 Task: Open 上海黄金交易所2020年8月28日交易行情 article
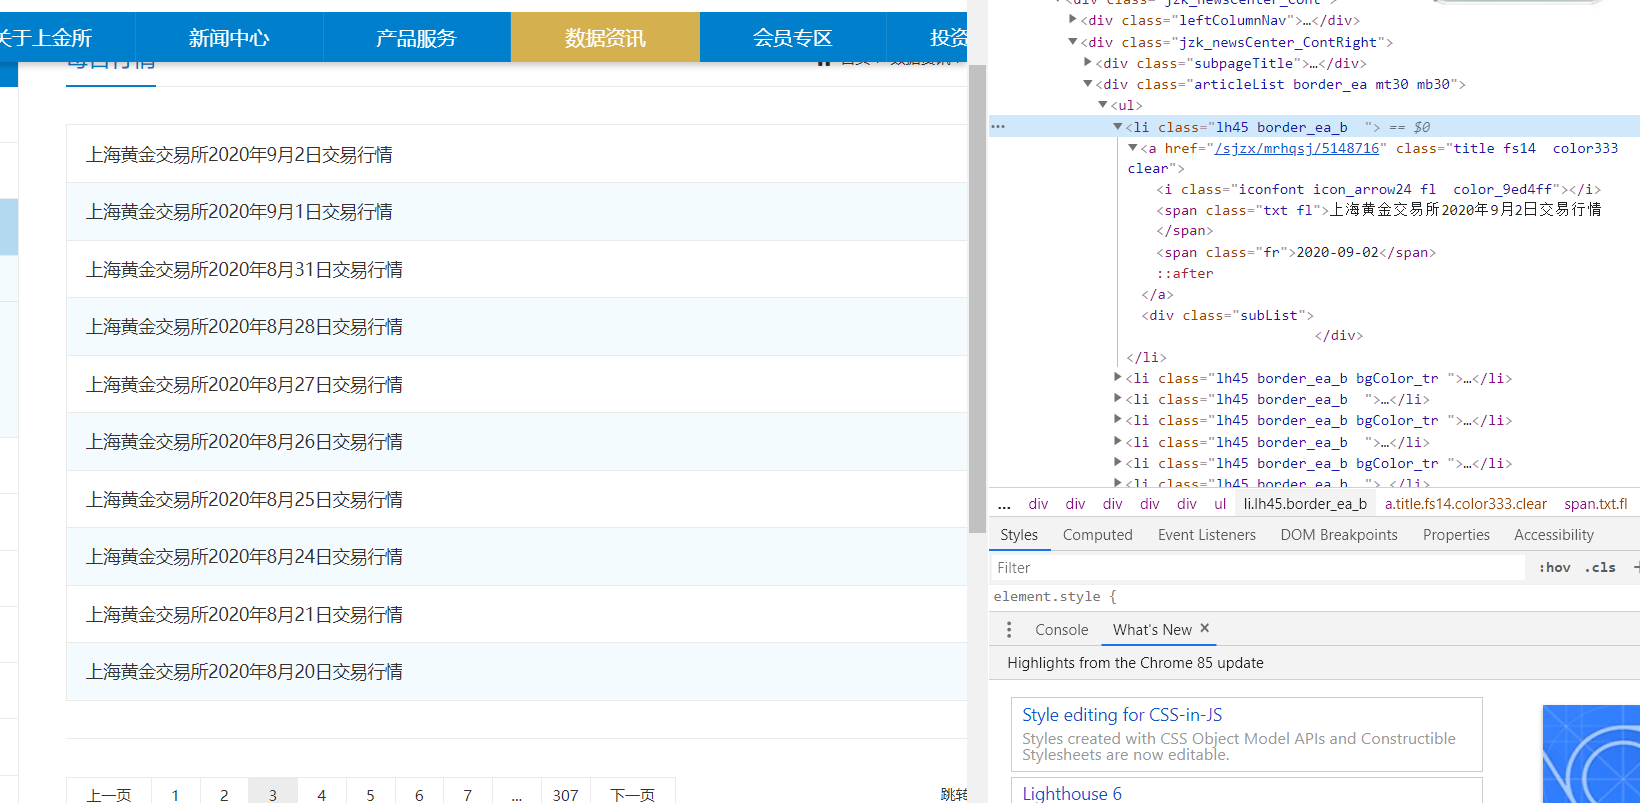coord(244,327)
